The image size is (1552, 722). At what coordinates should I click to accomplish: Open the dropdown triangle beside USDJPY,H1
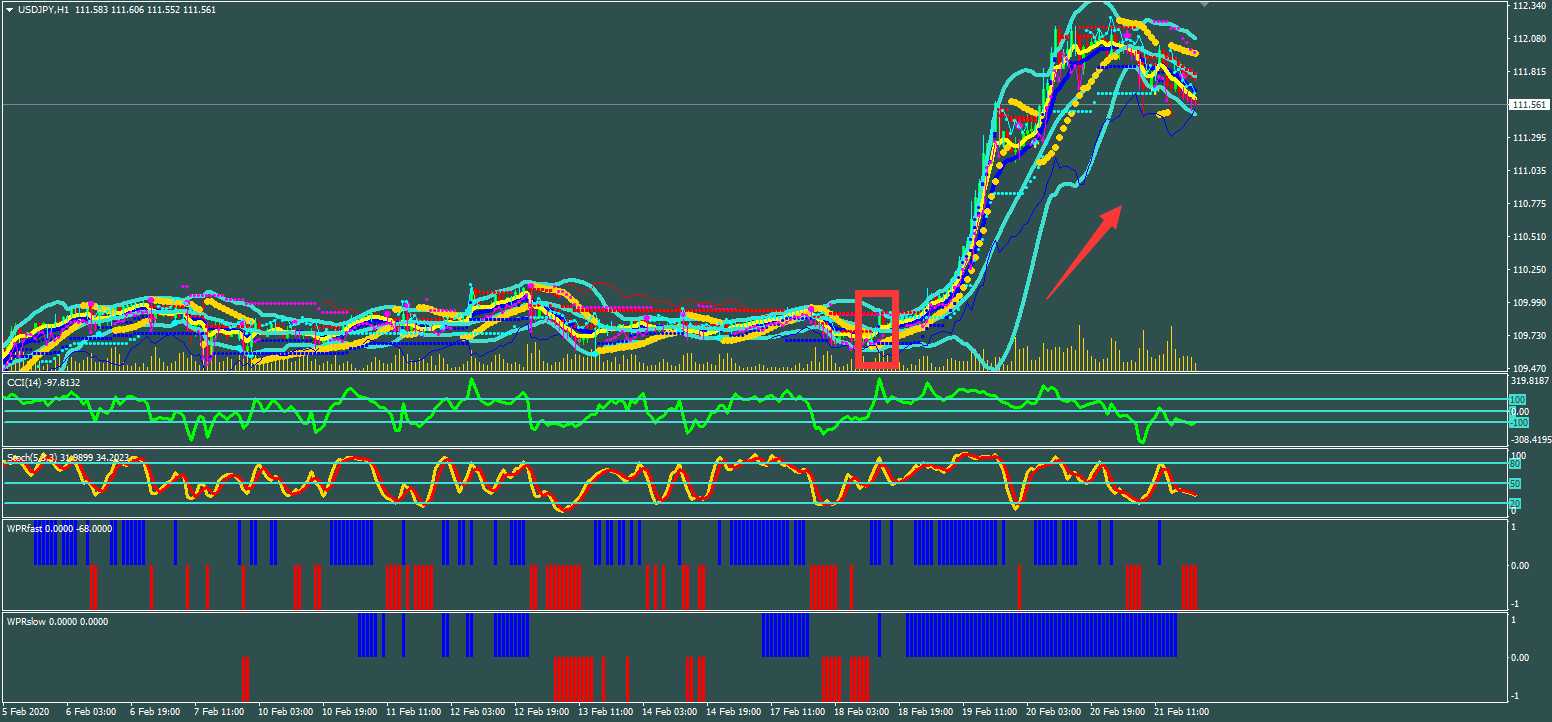pyautogui.click(x=9, y=9)
